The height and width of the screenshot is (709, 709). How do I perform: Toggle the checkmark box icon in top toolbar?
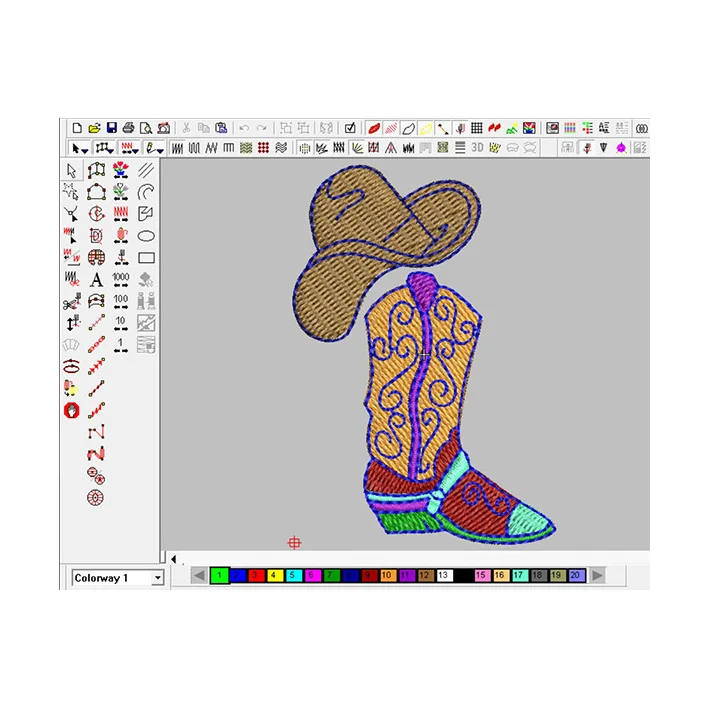point(350,128)
